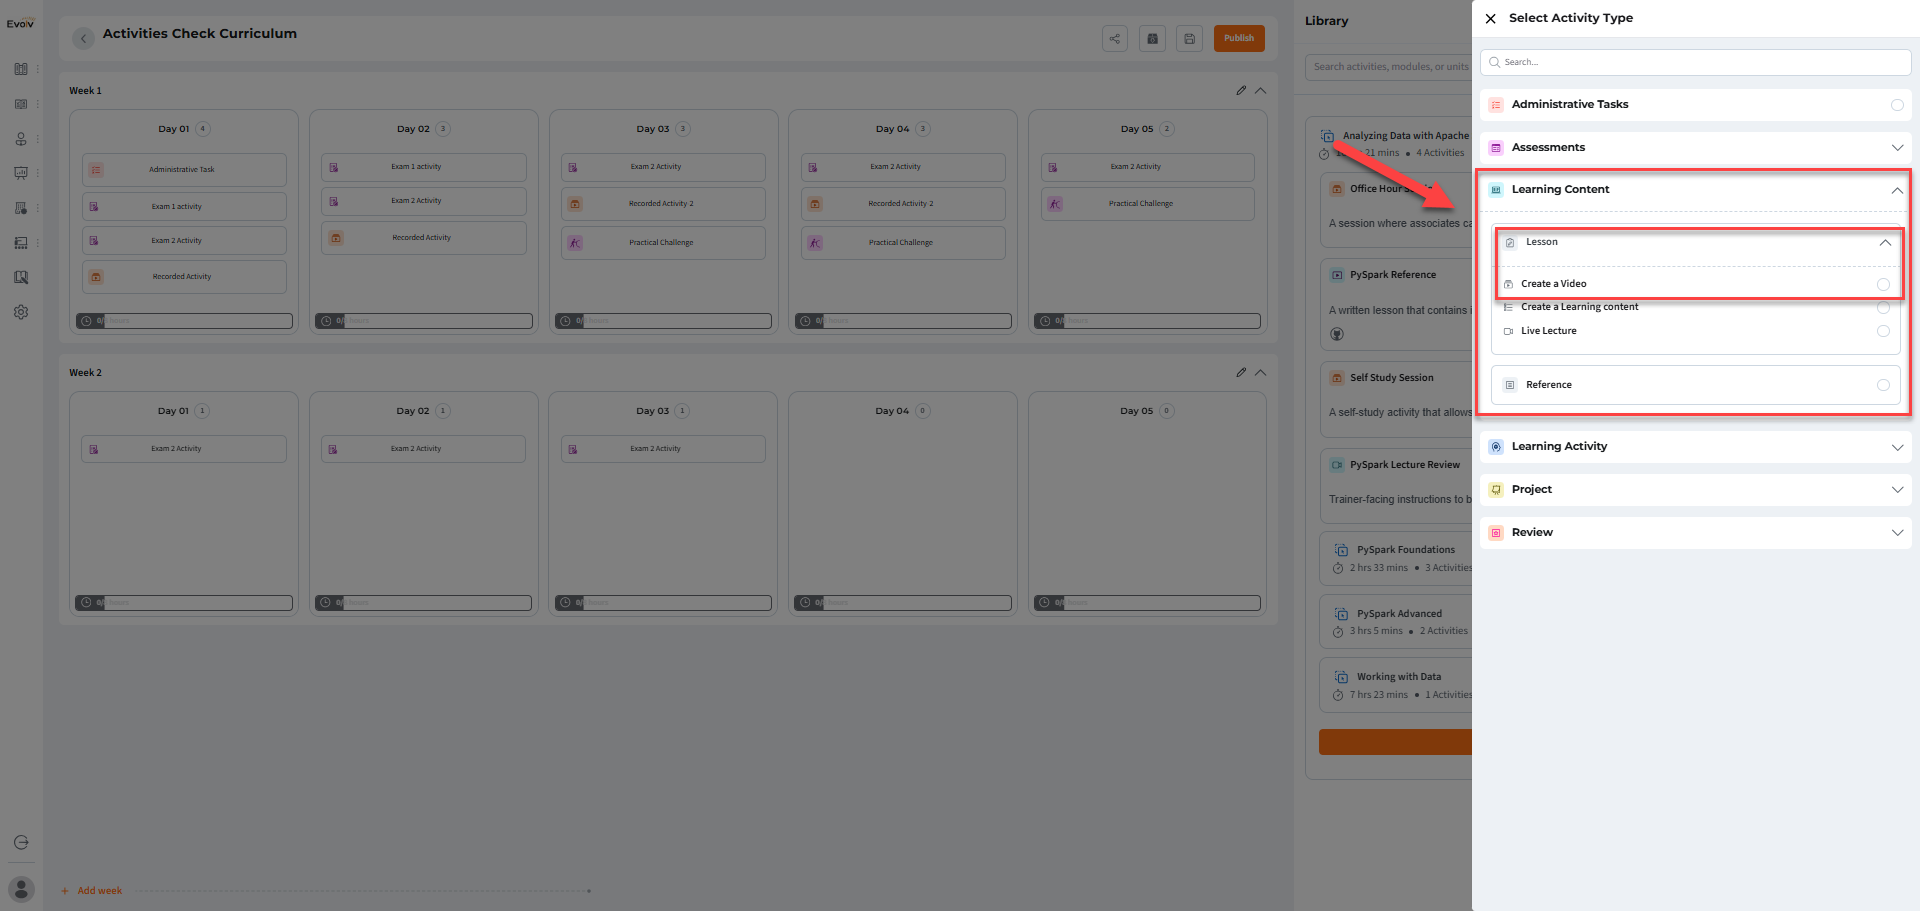1920x911 pixels.
Task: Click the Analyzing Data with Apache module icon
Action: [x=1327, y=136]
